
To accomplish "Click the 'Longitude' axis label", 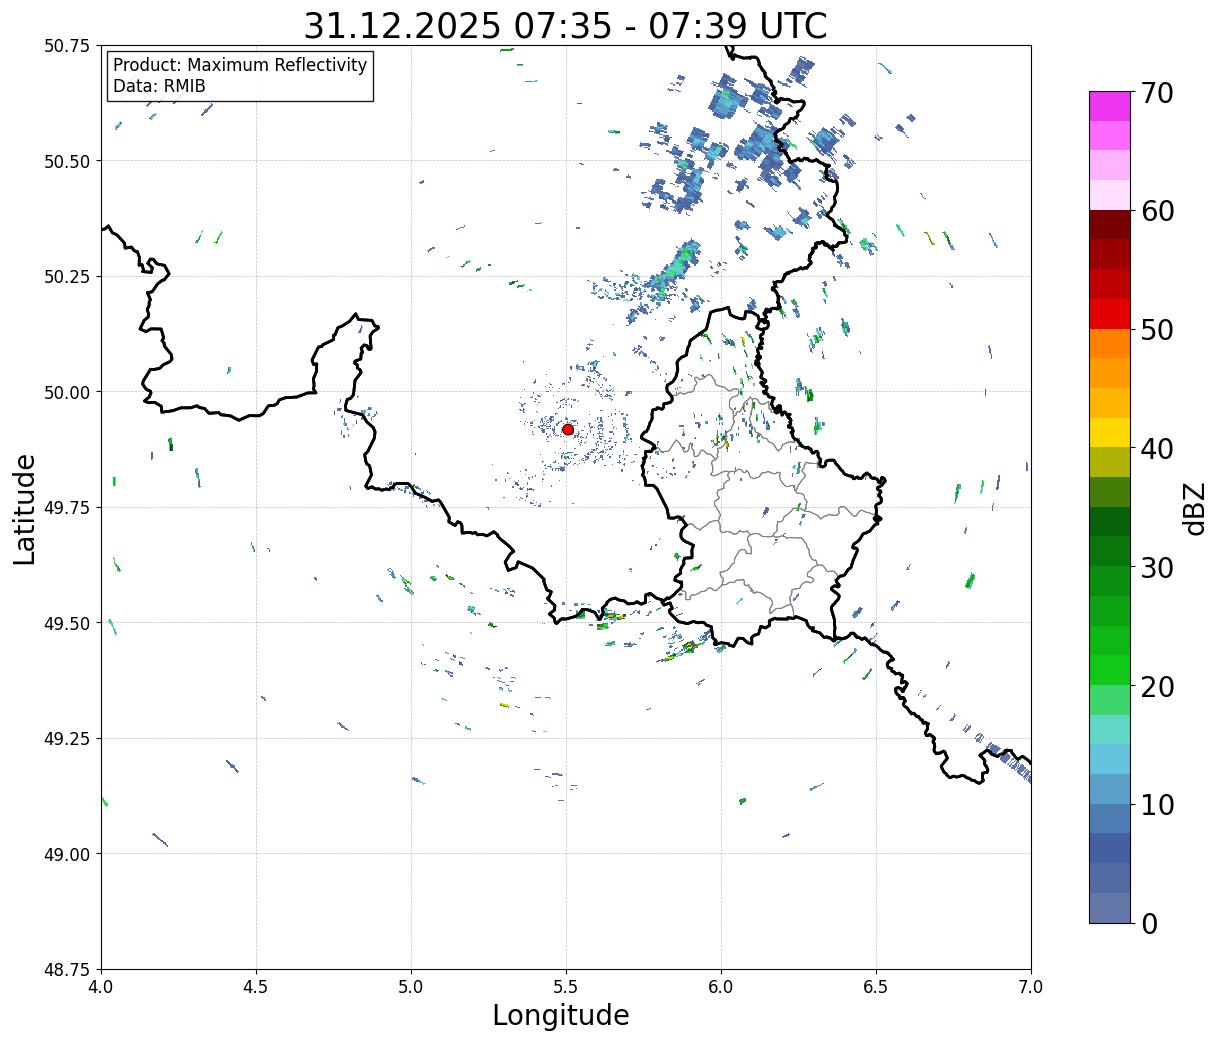I will point(561,1016).
